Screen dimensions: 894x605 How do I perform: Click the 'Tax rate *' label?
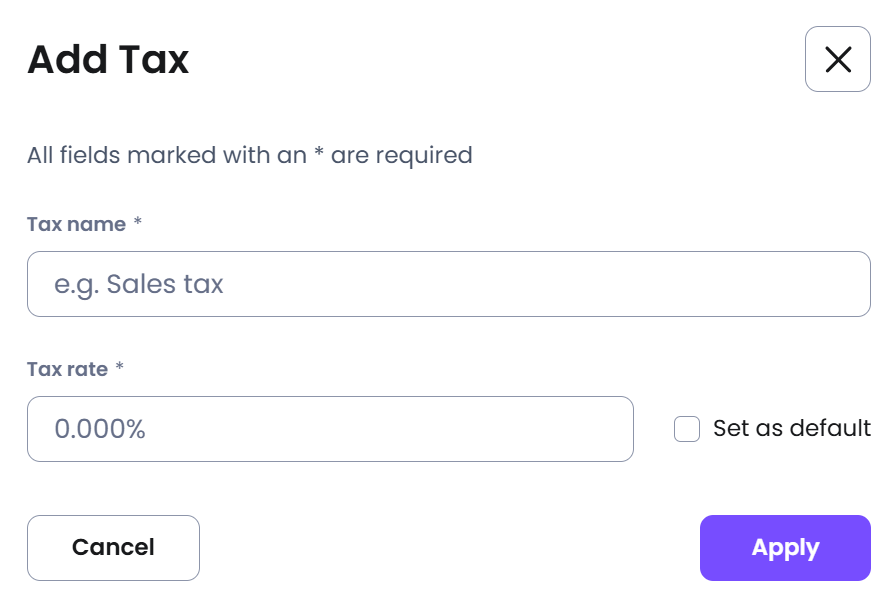tap(75, 369)
